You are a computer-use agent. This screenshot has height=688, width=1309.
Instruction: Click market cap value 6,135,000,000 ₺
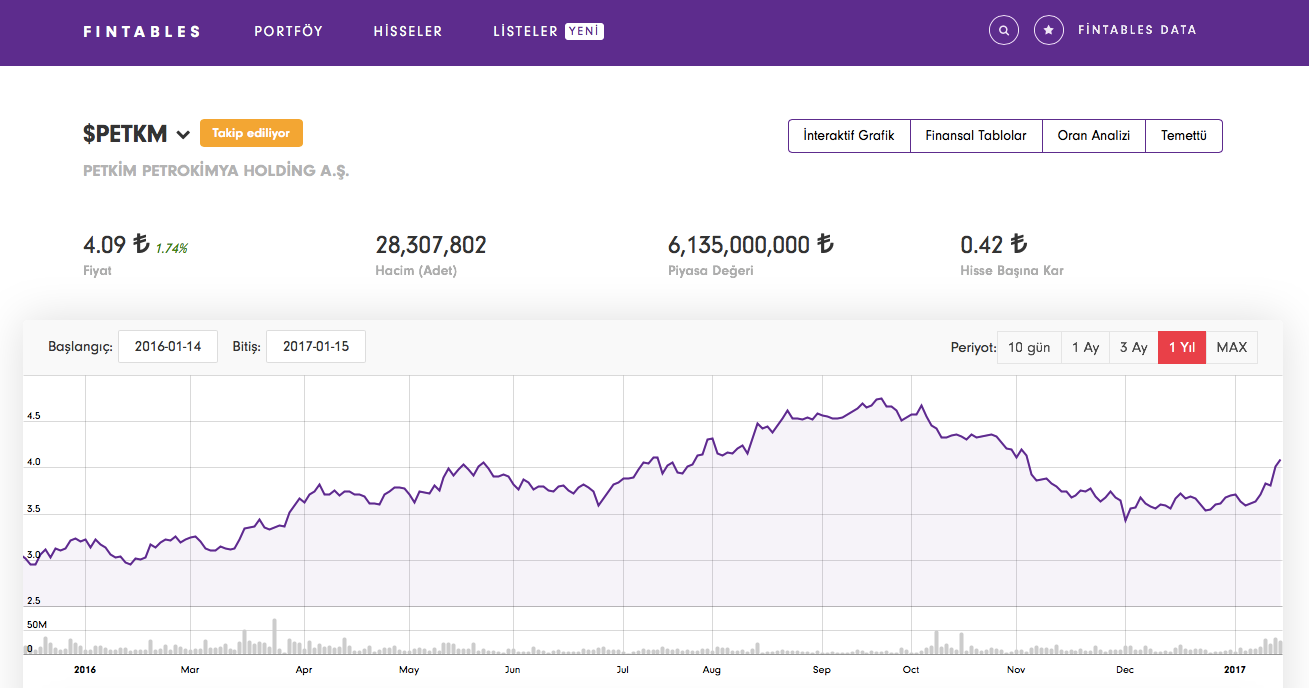pyautogui.click(x=750, y=244)
